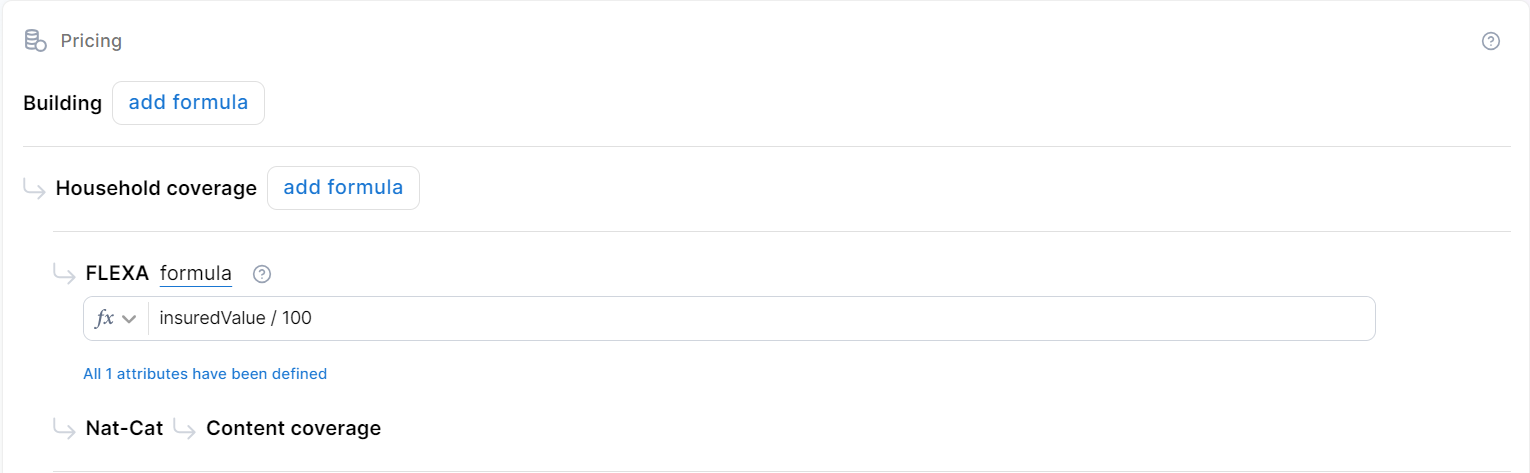The height and width of the screenshot is (473, 1530).
Task: Expand the chevron next to fx
Action: coord(128,319)
